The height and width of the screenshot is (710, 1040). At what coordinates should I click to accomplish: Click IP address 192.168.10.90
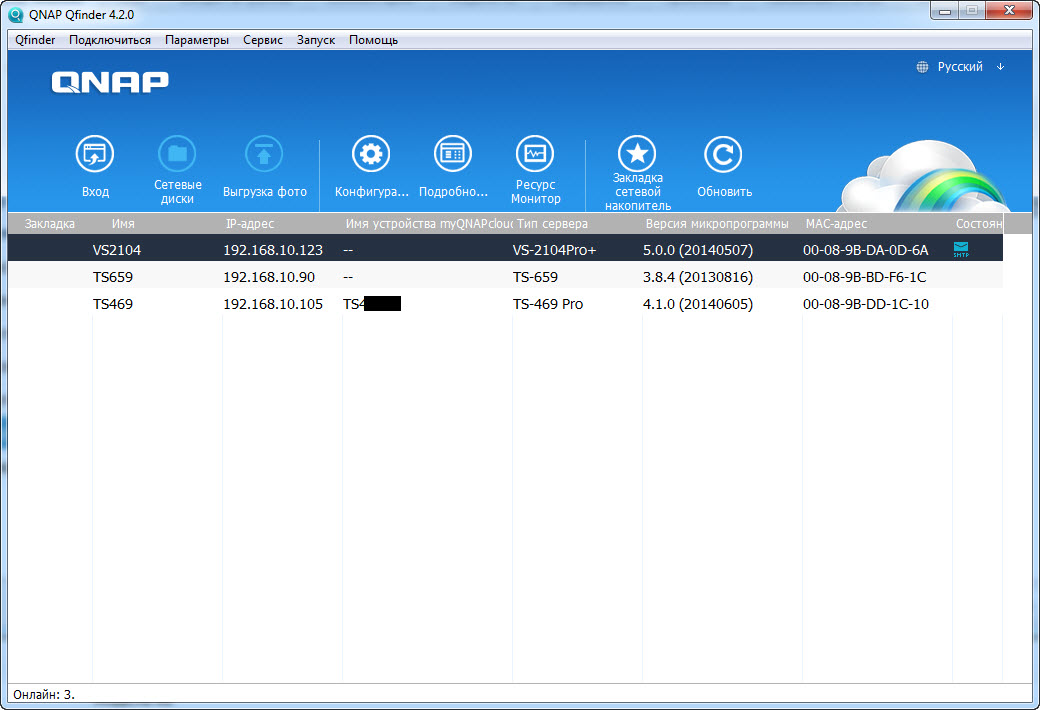point(269,277)
